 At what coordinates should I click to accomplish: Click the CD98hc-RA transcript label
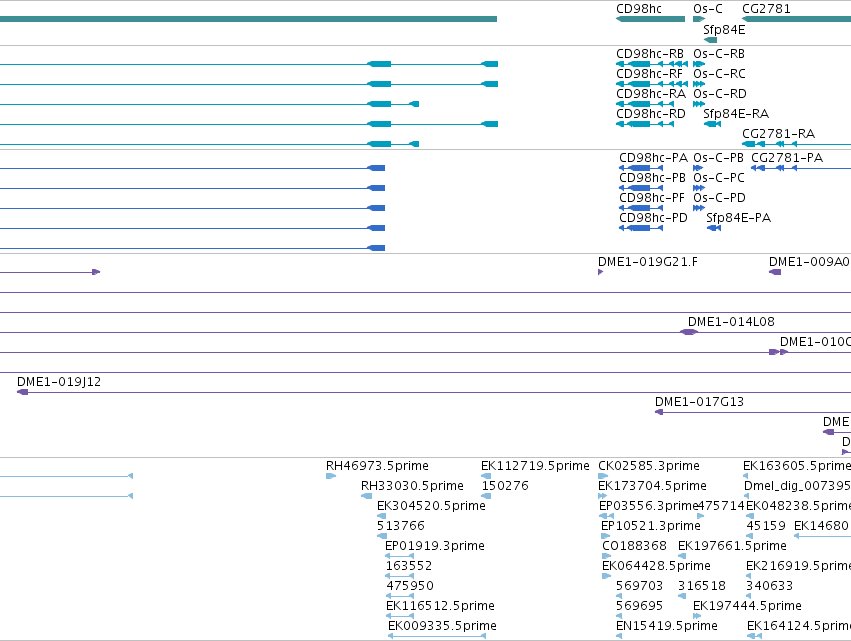(x=650, y=94)
